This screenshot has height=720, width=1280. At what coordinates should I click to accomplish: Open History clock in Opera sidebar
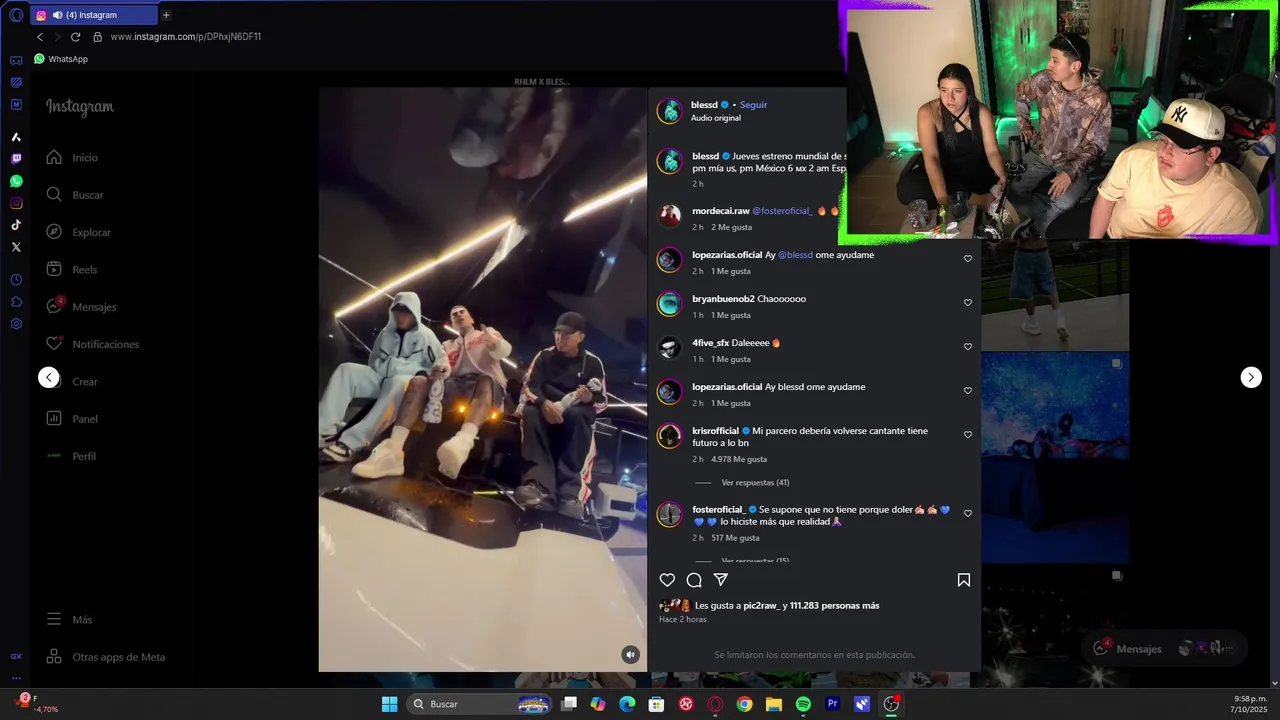click(x=16, y=280)
